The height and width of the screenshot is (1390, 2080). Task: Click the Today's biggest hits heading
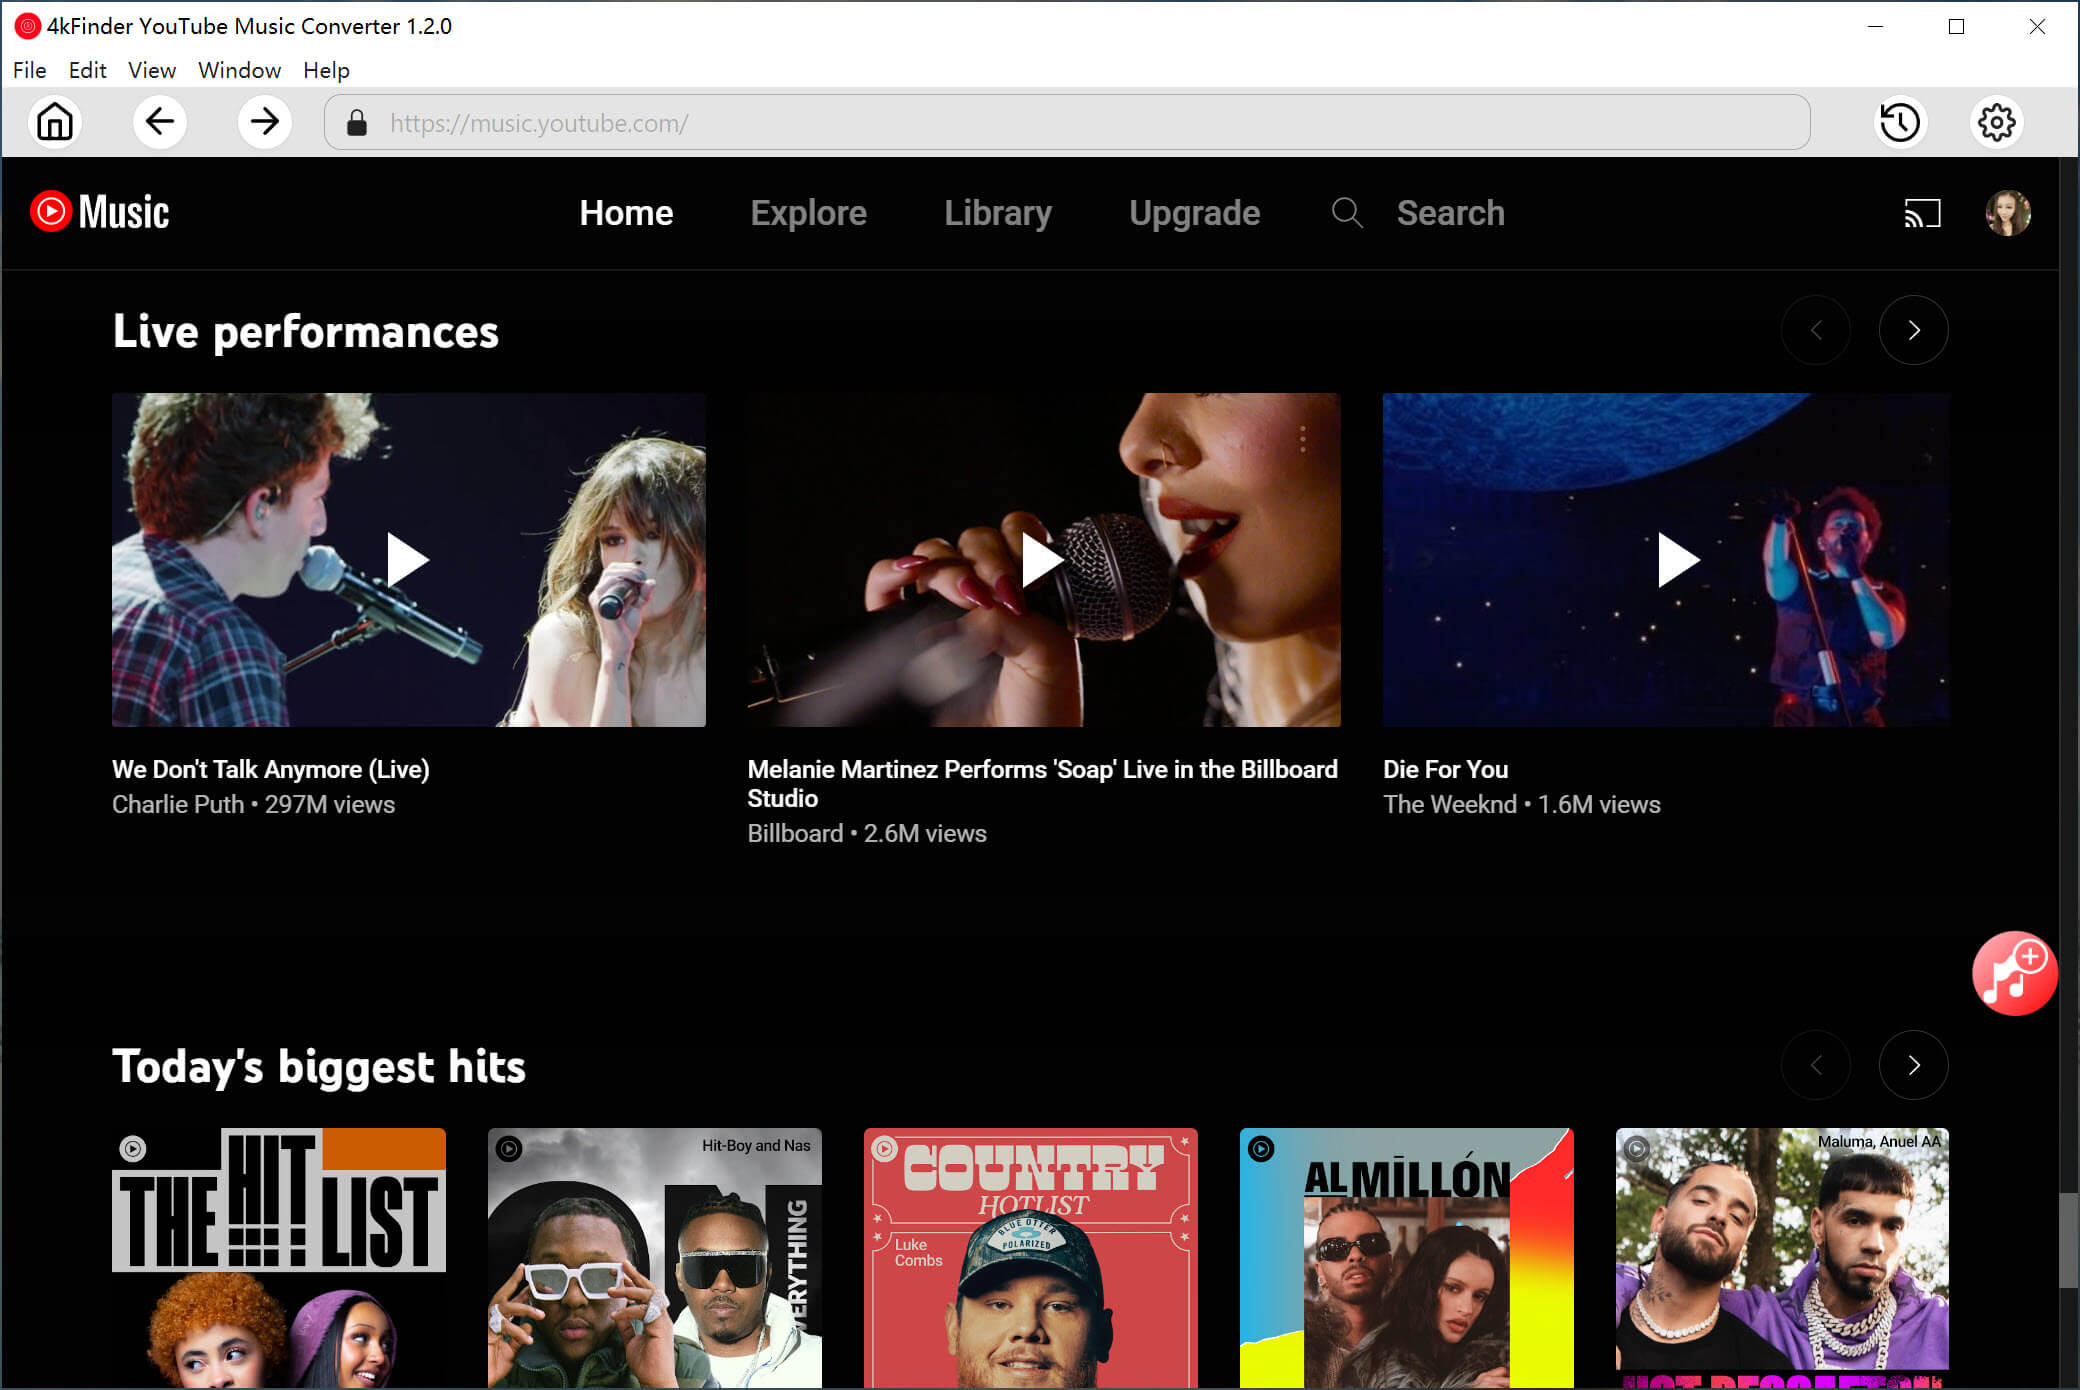point(319,1066)
